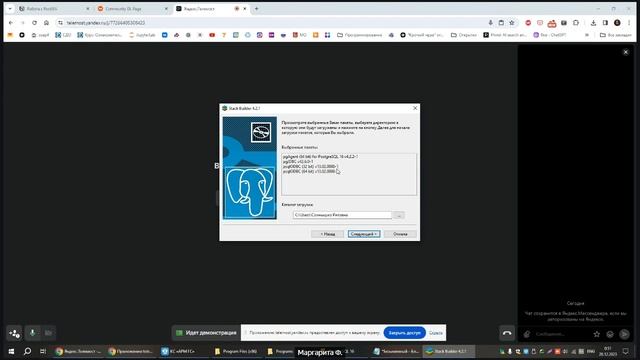Screen dimensions: 640x360
Task: Close the Yandex Telemost browser tab
Action: pyautogui.click(x=244, y=9)
